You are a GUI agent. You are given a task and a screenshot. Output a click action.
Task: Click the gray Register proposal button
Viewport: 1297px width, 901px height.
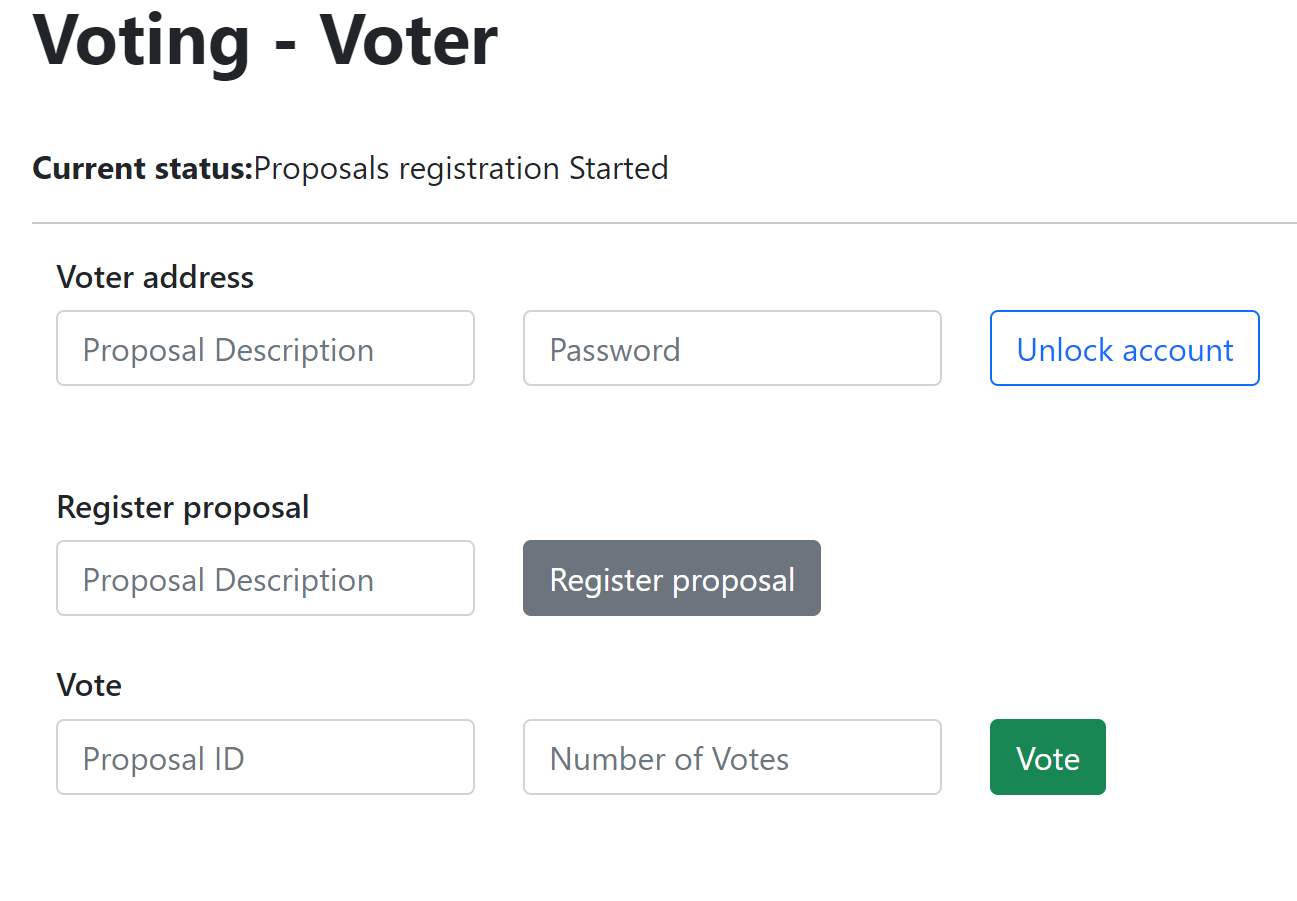pos(672,578)
